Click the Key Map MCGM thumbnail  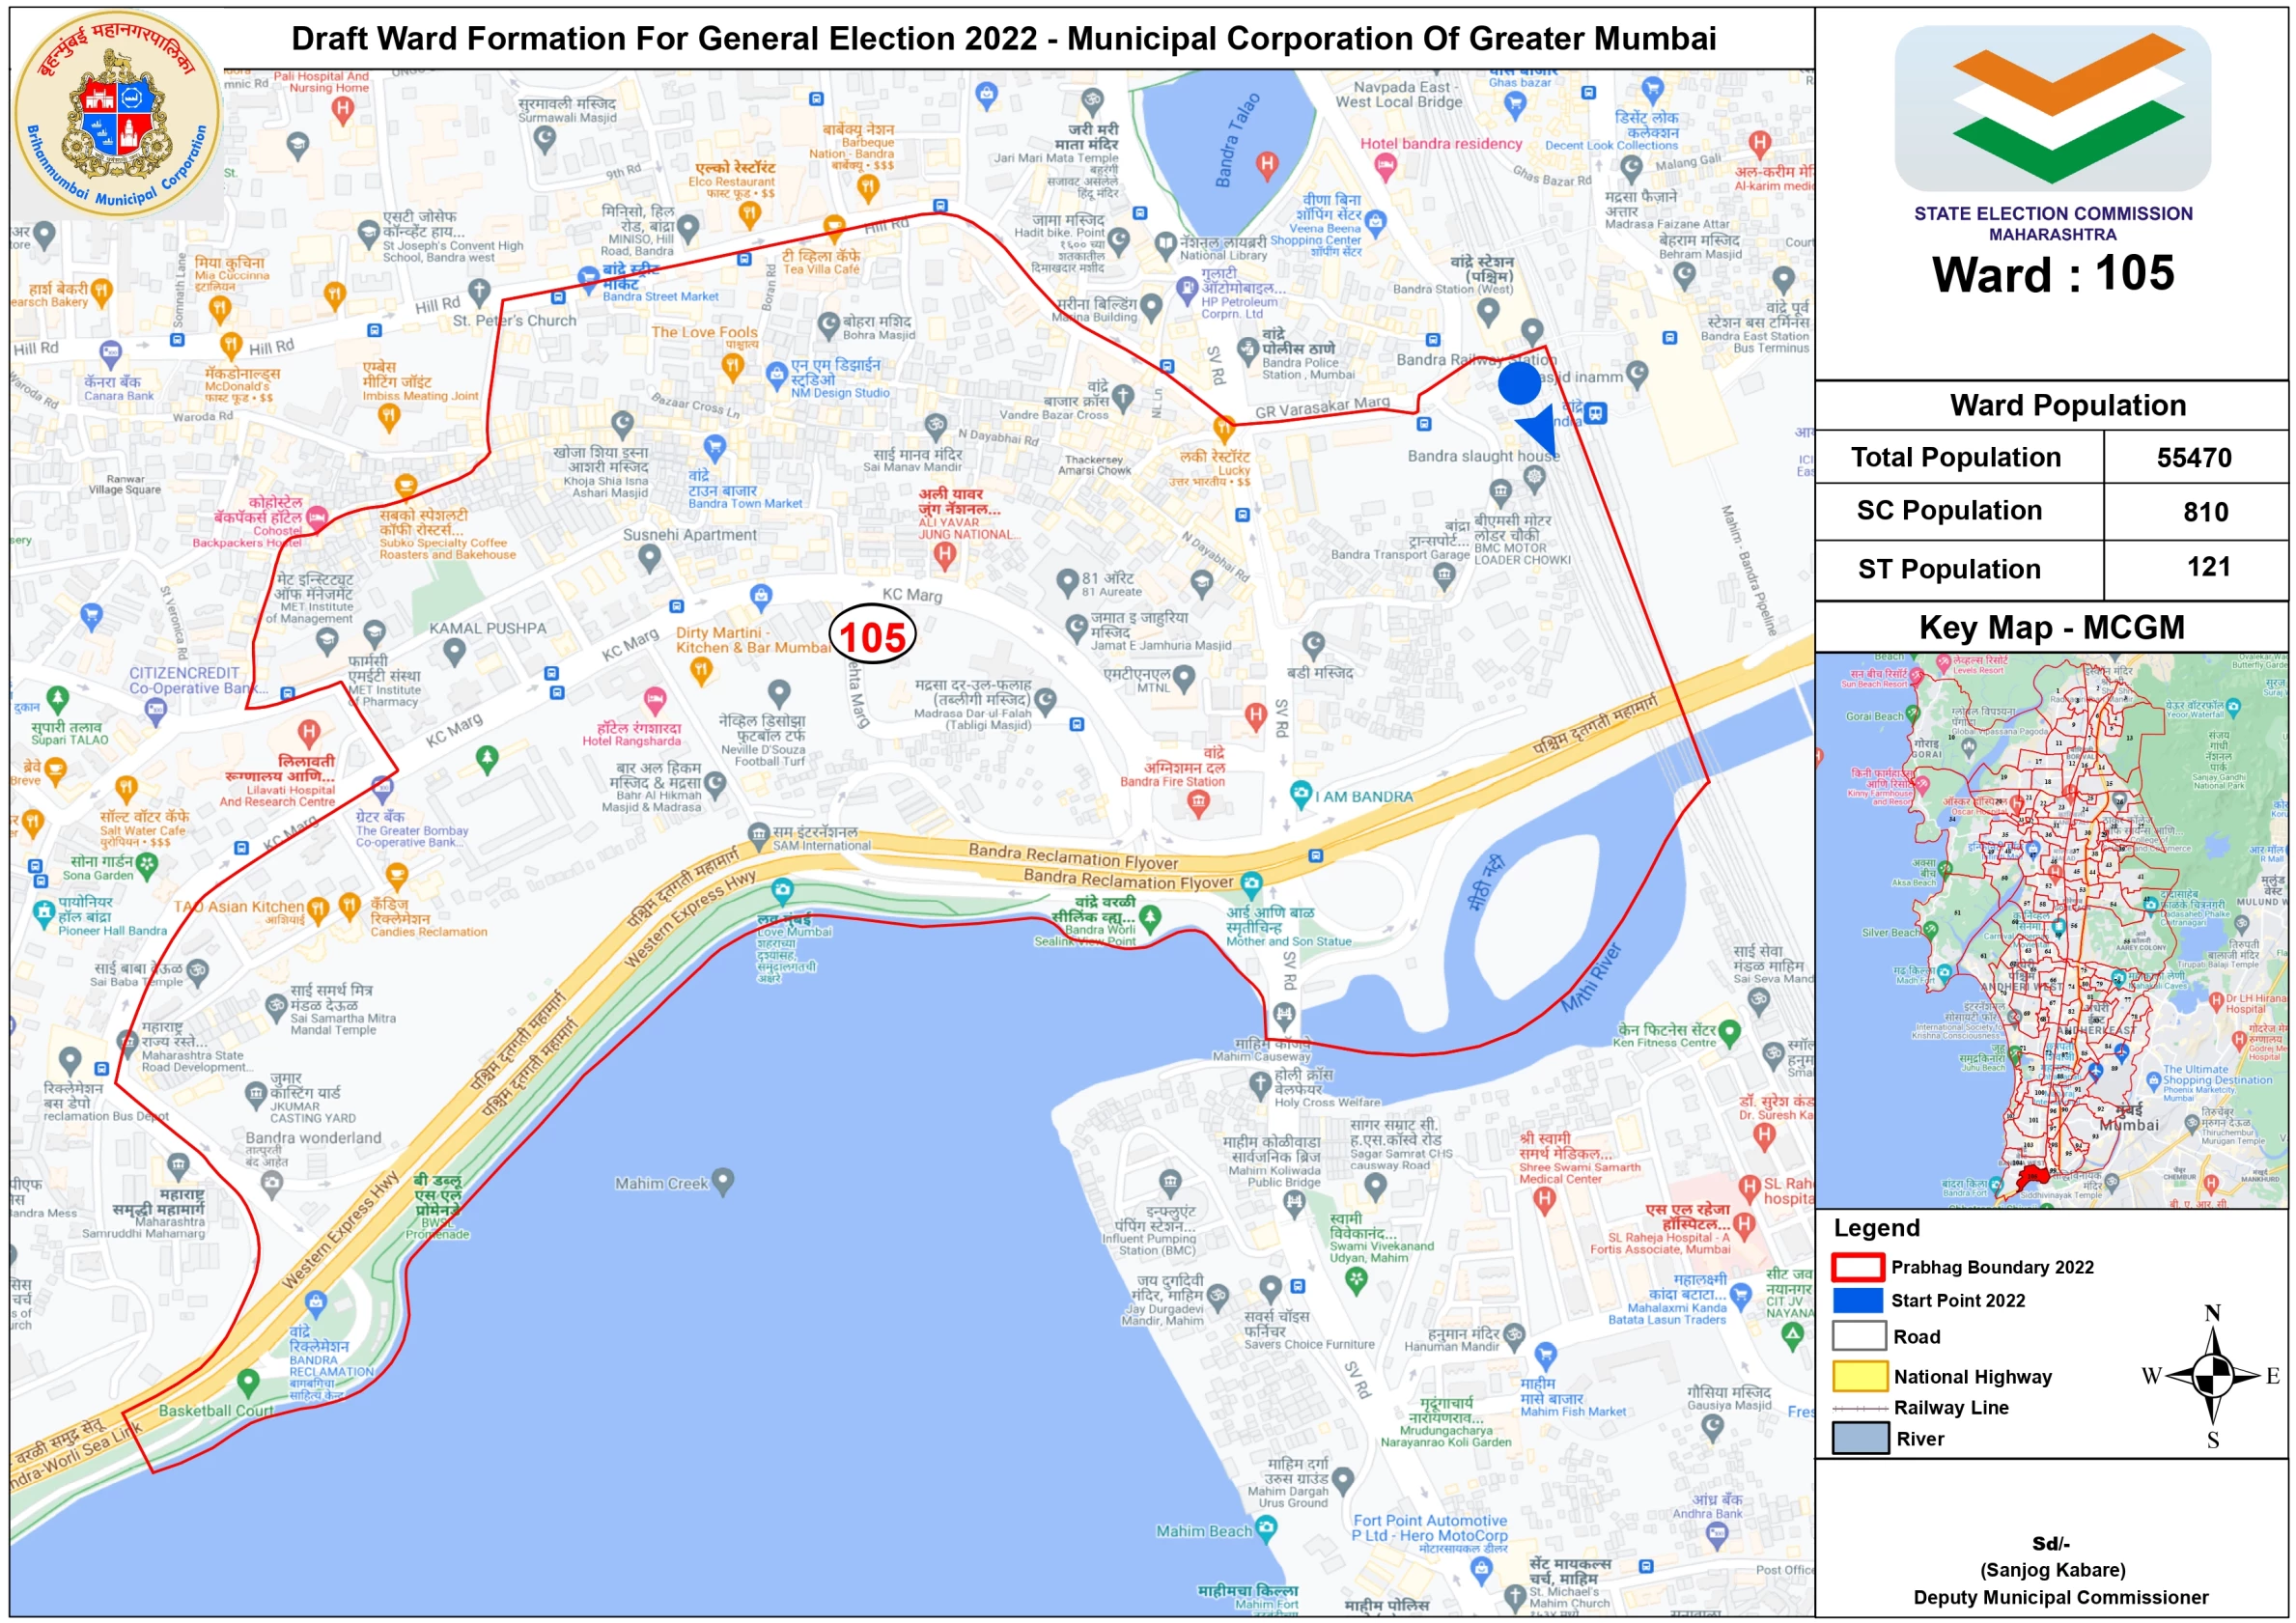pyautogui.click(x=2050, y=930)
